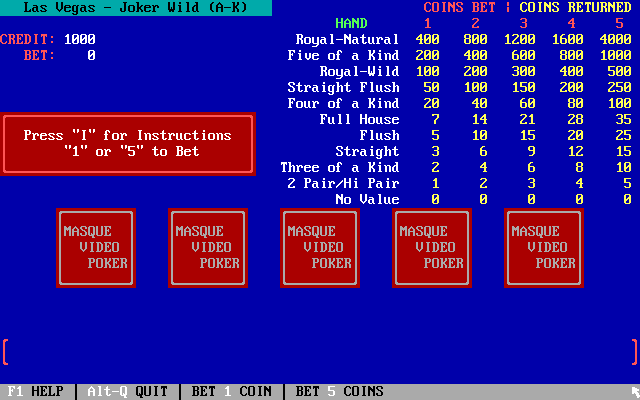Viewport: 640px width, 400px height.
Task: Choose BET 1 COIN option
Action: [x=231, y=391]
